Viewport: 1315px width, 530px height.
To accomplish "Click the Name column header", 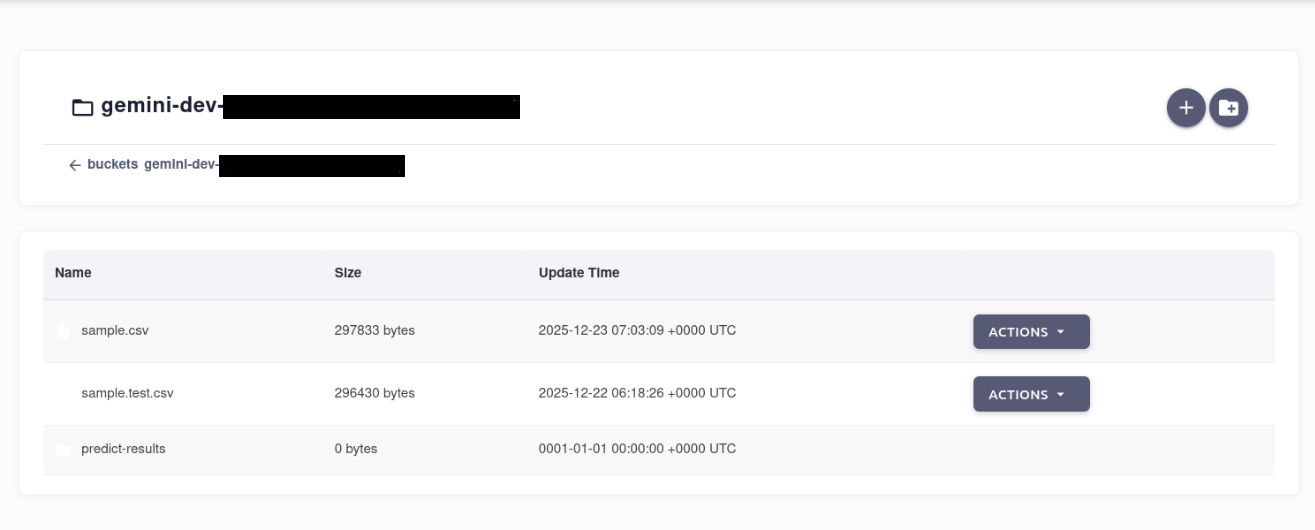I will click(73, 272).
